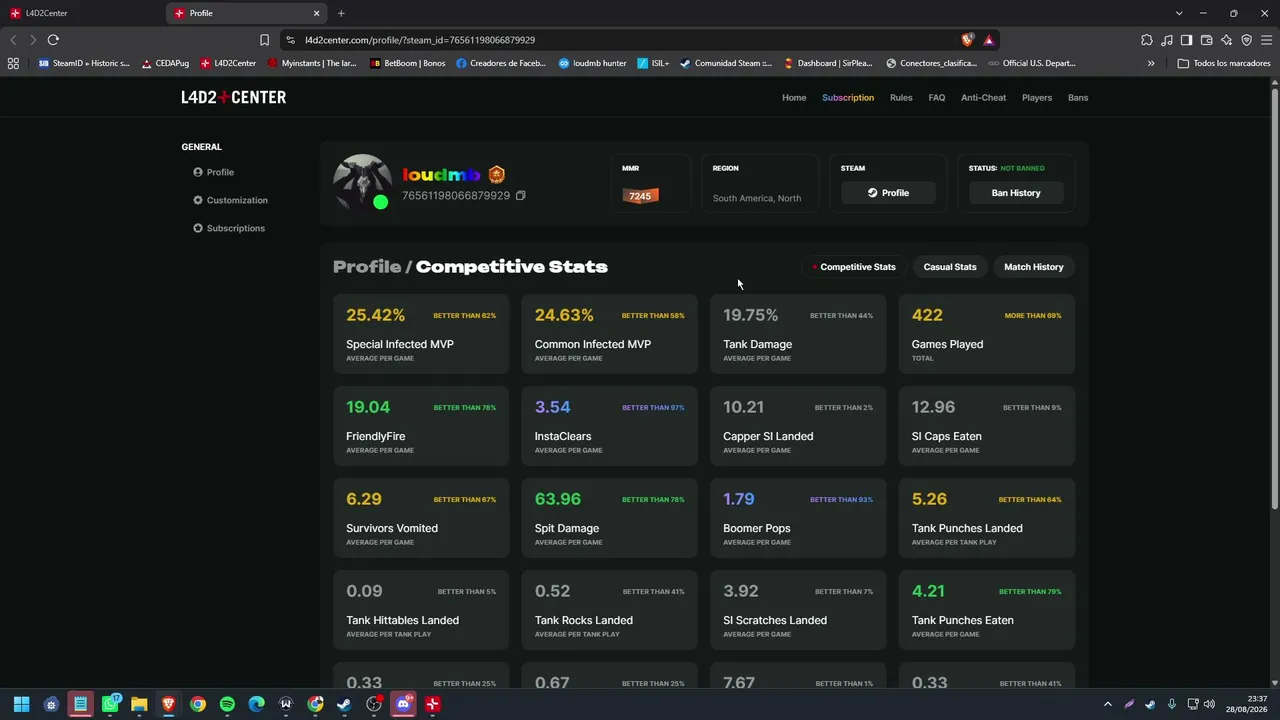Open the SteamID bookmark
Image resolution: width=1280 pixels, height=720 pixels.
pyautogui.click(x=84, y=63)
